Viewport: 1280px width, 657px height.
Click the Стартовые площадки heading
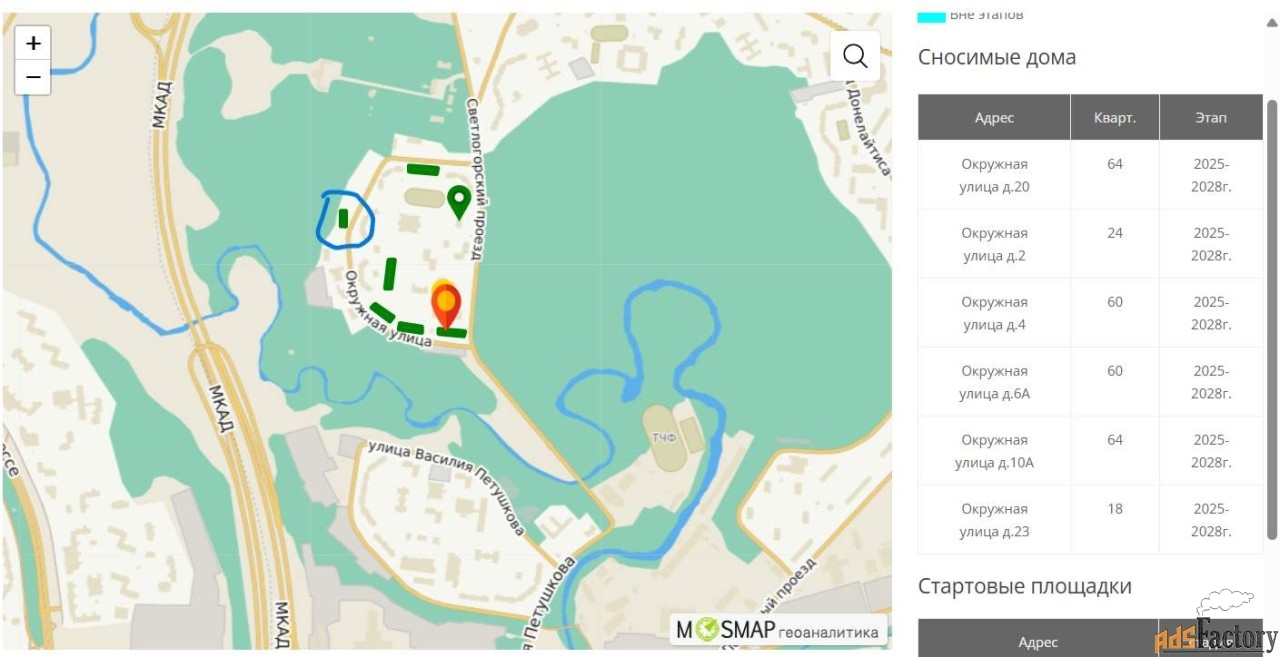pyautogui.click(x=1024, y=586)
